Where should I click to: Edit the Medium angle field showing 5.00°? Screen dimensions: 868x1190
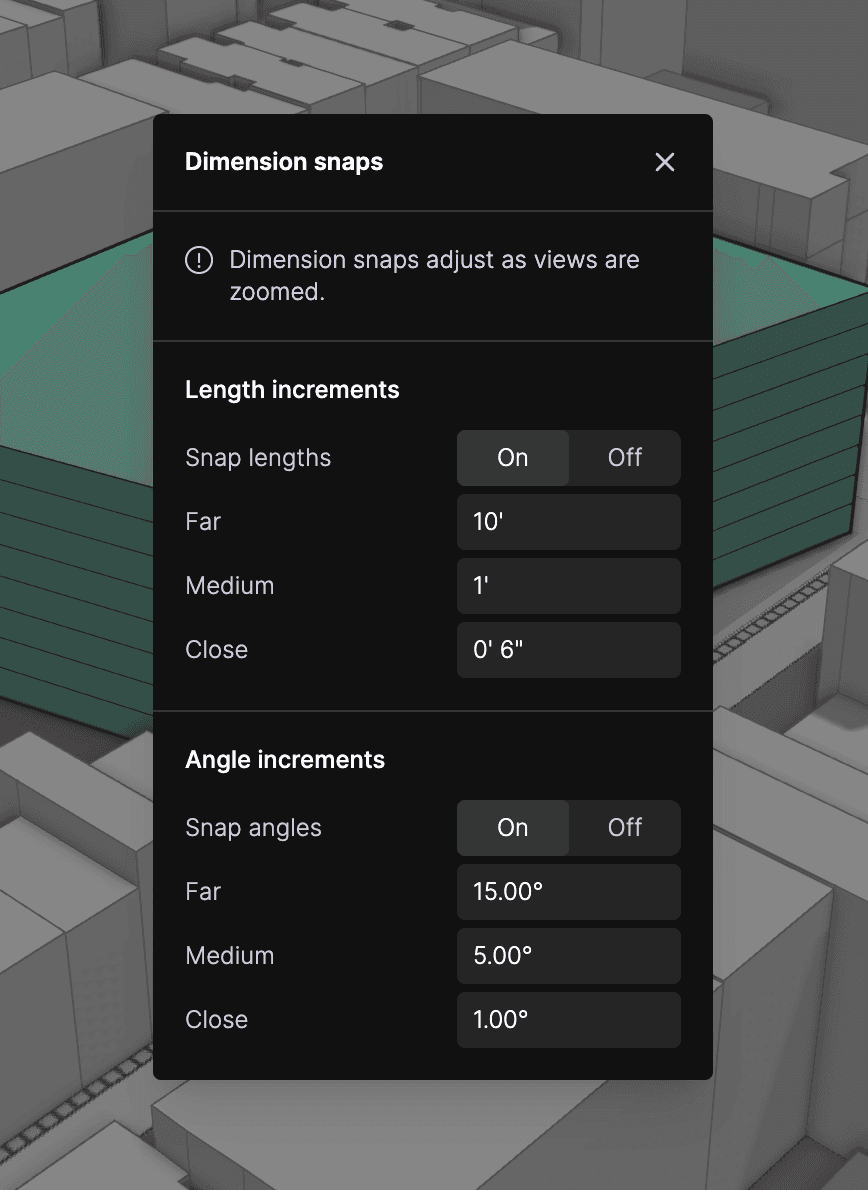(x=568, y=955)
